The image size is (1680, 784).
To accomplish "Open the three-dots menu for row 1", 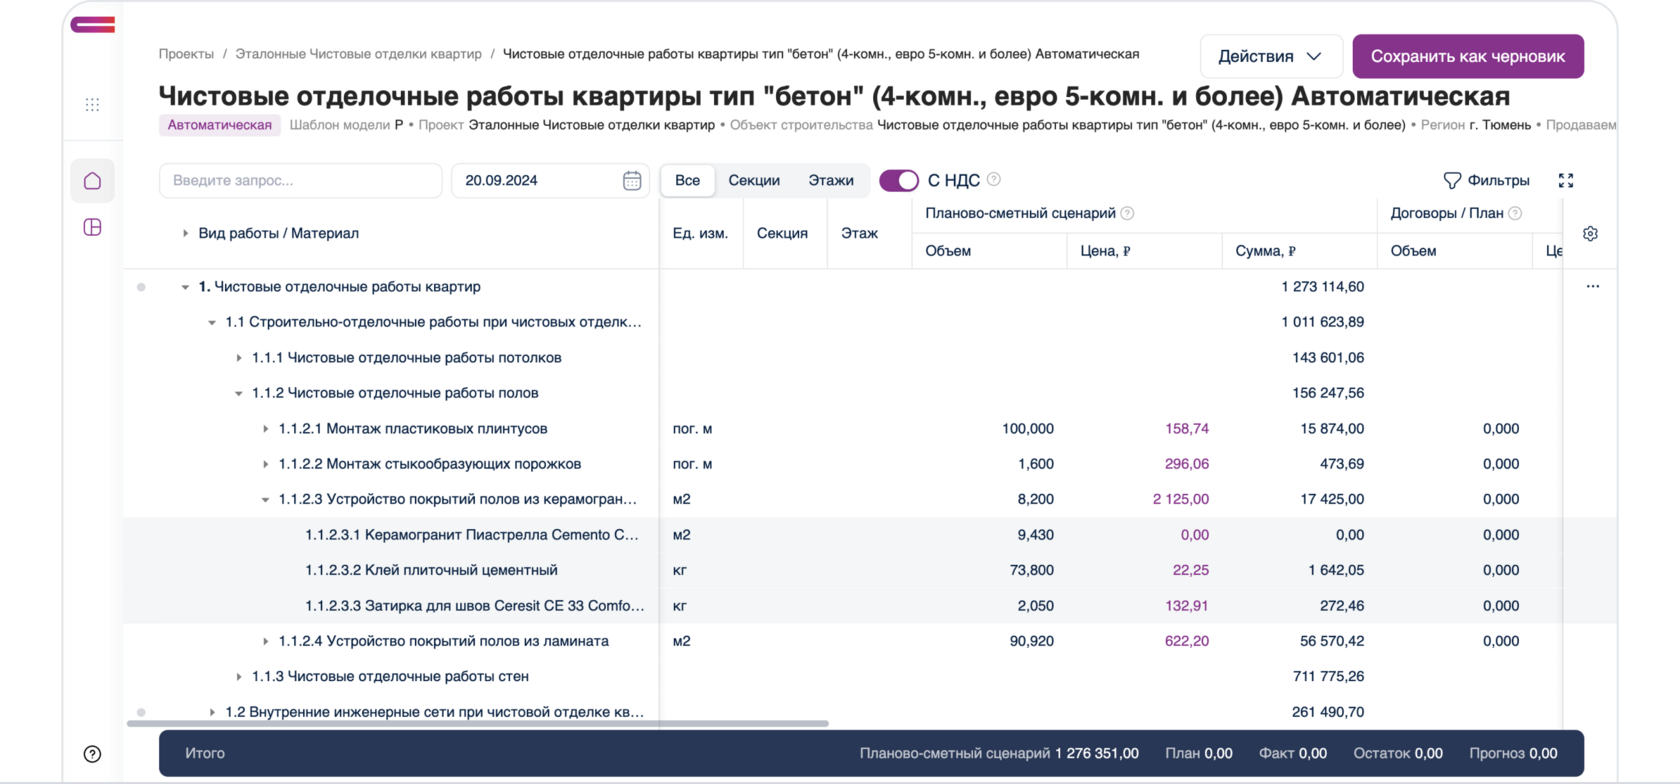I will tap(1593, 286).
